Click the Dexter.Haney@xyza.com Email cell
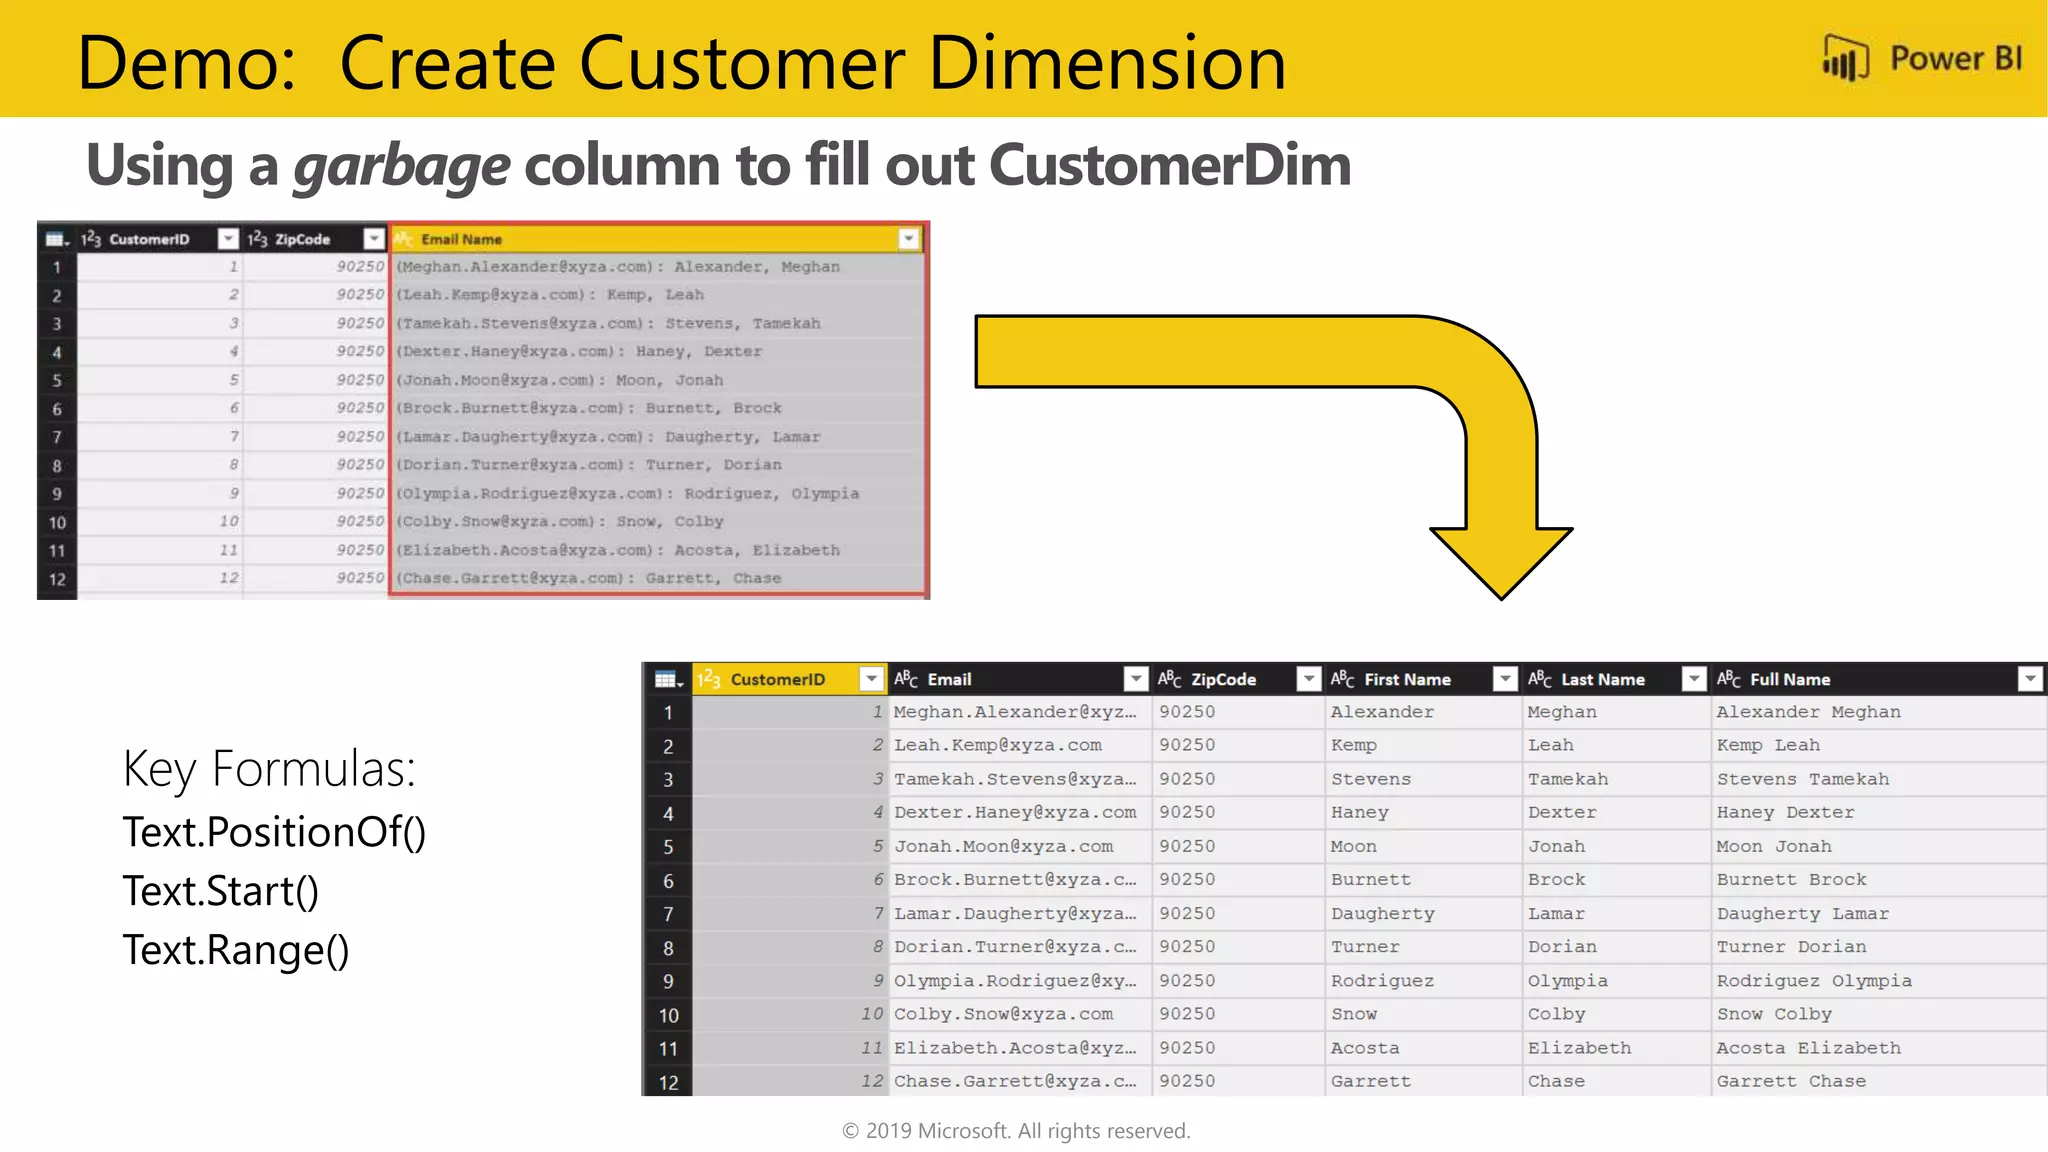The width and height of the screenshot is (2048, 1152). tap(1020, 812)
